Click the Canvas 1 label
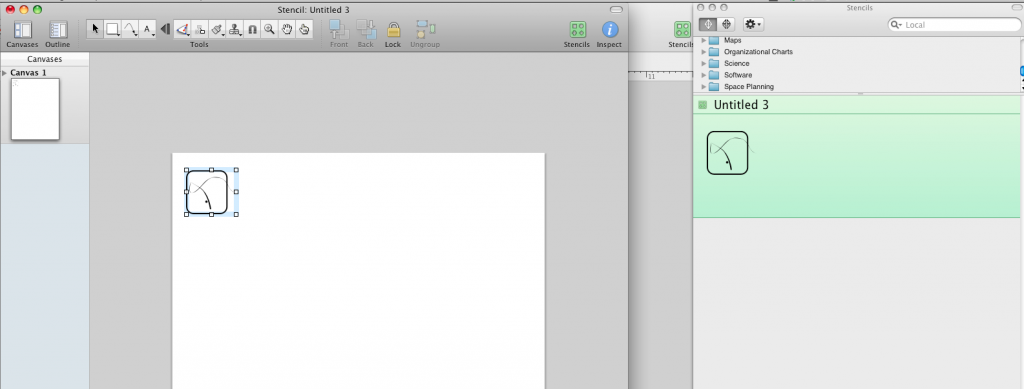This screenshot has width=1024, height=389. point(28,72)
